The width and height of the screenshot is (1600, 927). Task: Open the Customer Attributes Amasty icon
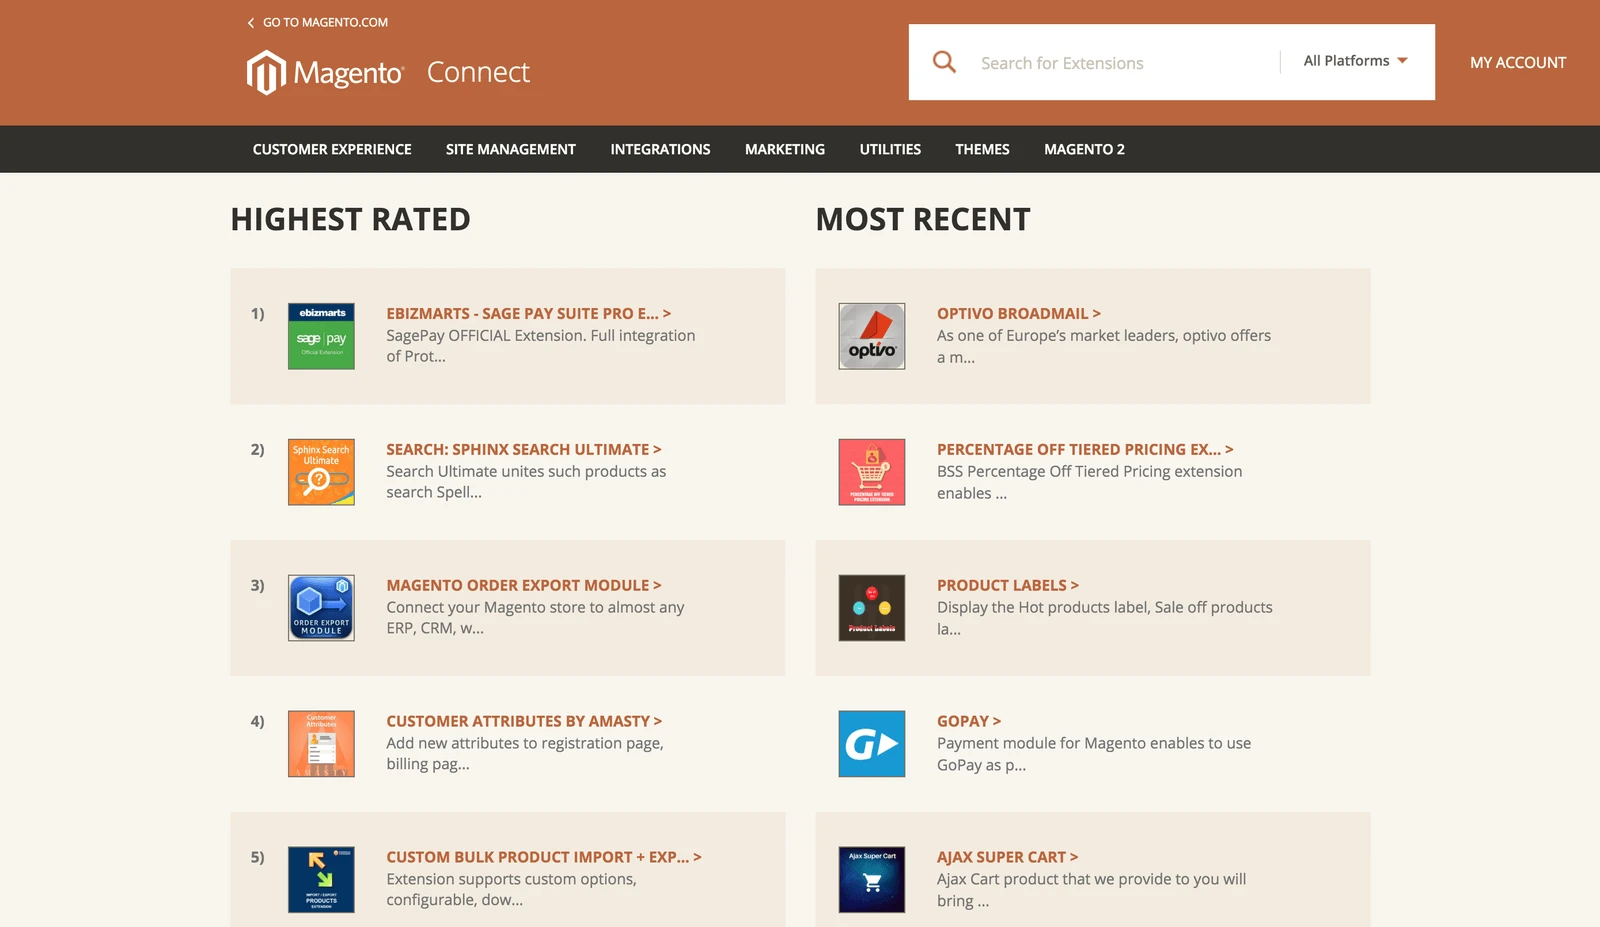(321, 744)
